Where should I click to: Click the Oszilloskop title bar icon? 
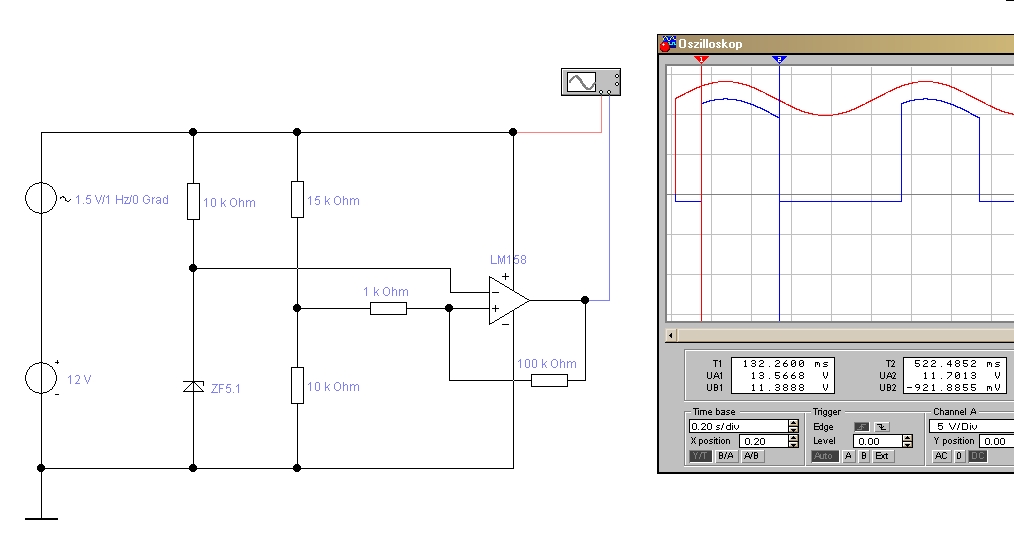[x=668, y=43]
